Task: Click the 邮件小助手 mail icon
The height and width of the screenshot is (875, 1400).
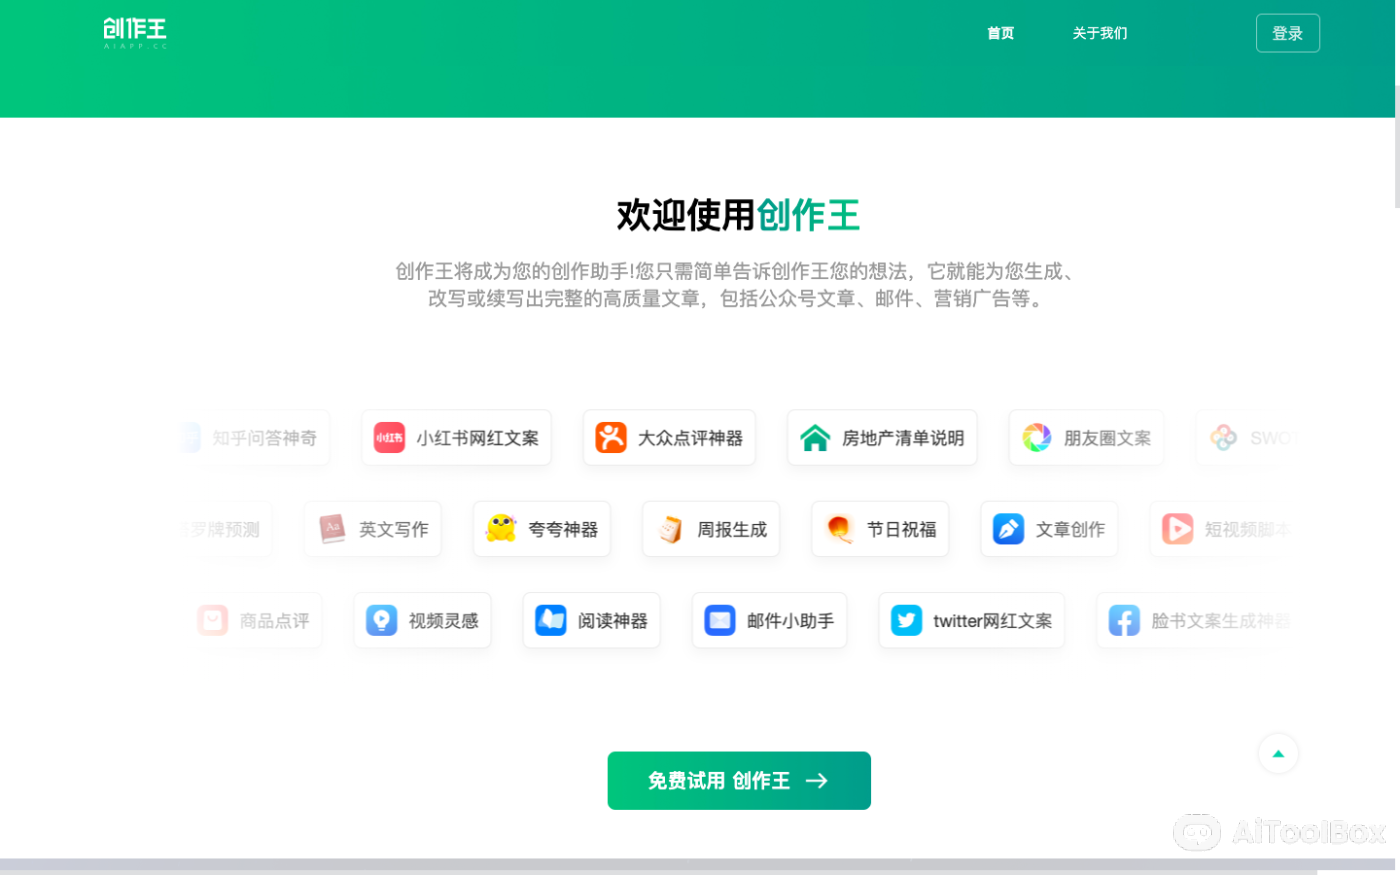Action: pos(719,620)
